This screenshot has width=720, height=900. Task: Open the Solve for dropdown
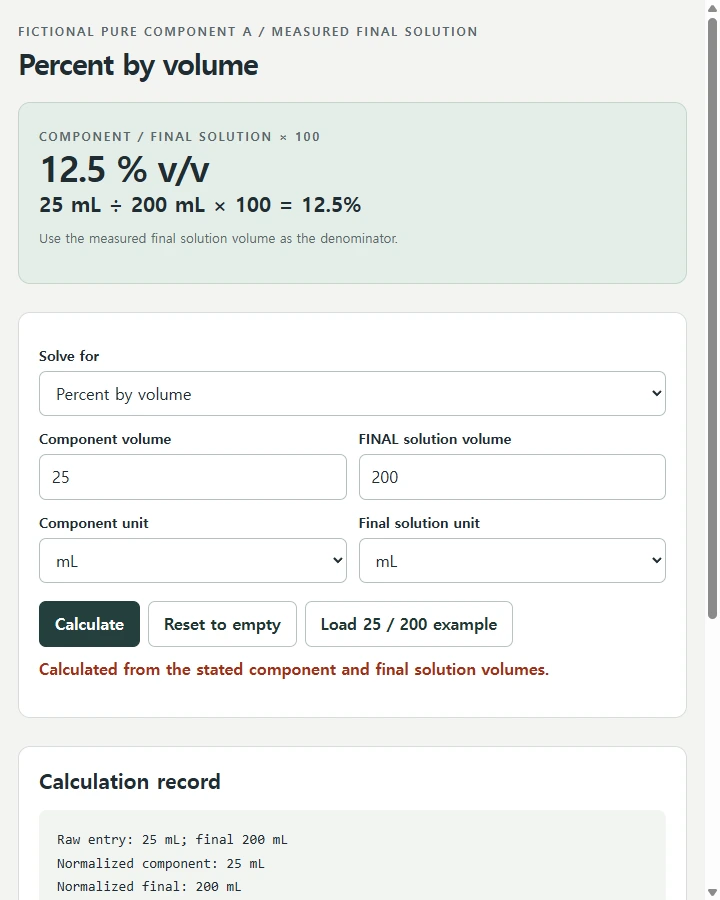[352, 394]
